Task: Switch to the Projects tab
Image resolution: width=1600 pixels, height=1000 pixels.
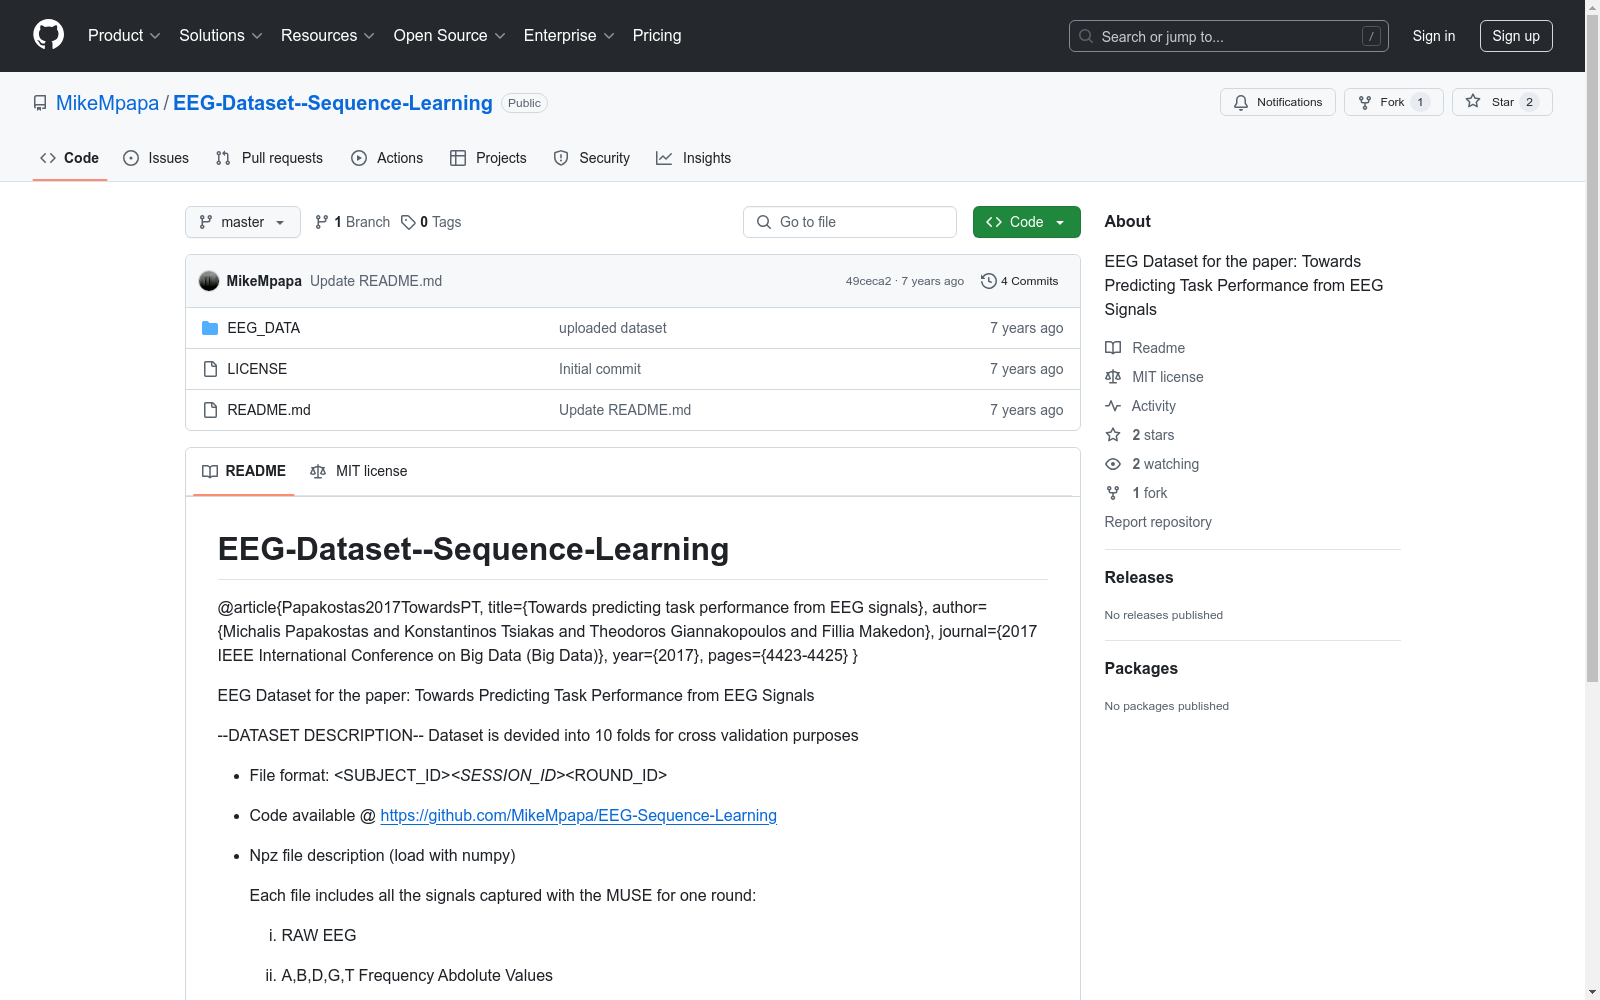Action: [x=488, y=158]
